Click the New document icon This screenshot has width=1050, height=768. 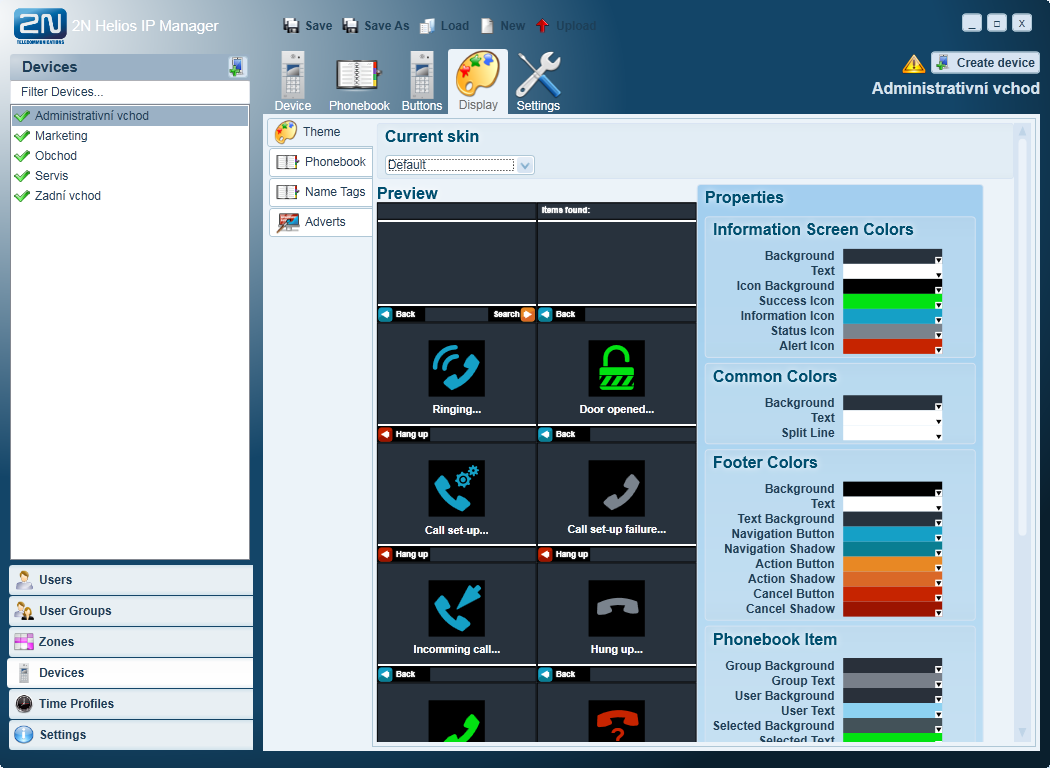(488, 25)
